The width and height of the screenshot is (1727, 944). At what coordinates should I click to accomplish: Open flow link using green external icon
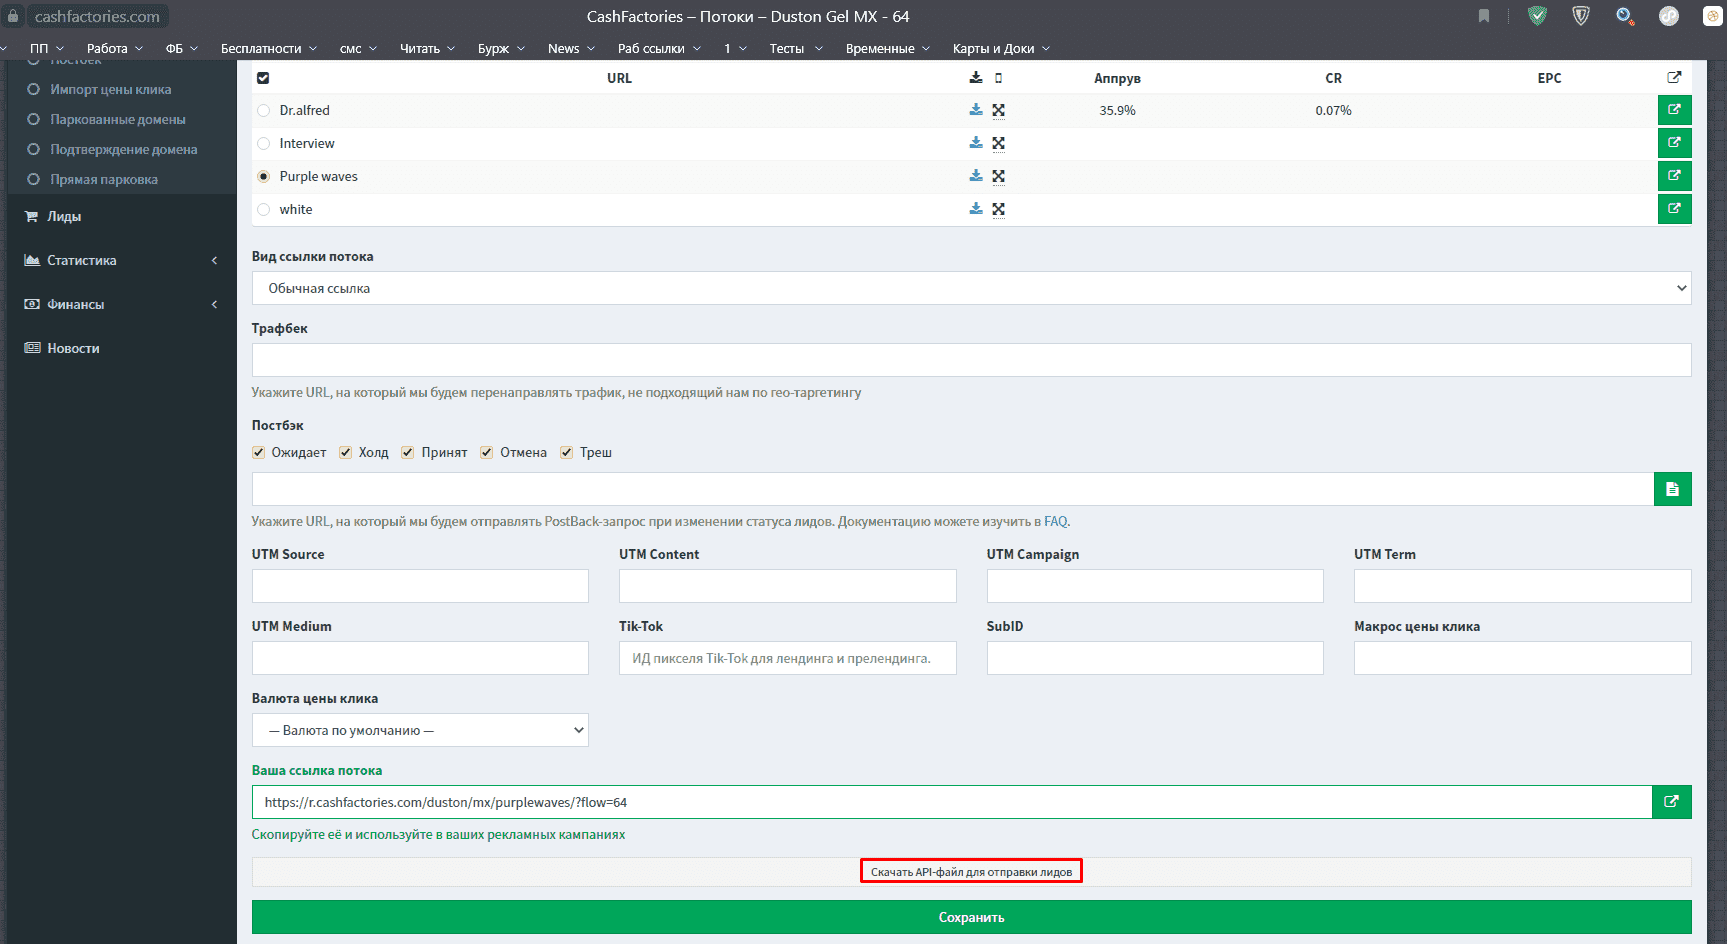click(x=1671, y=802)
